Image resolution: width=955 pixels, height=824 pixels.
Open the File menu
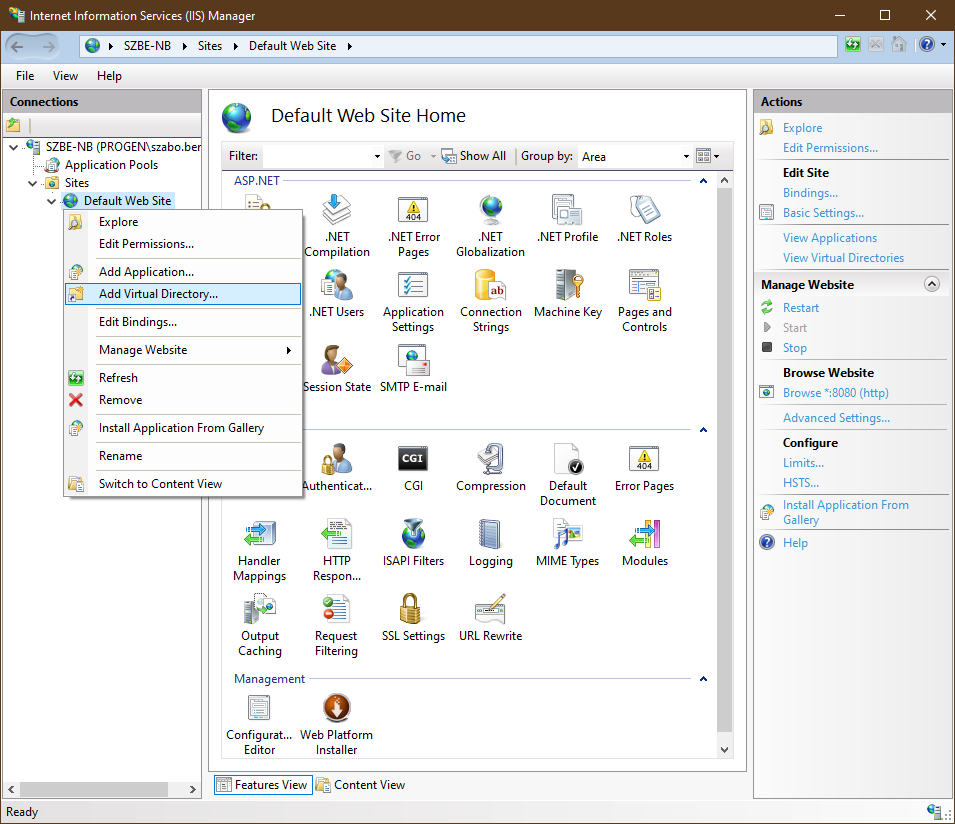click(x=25, y=76)
